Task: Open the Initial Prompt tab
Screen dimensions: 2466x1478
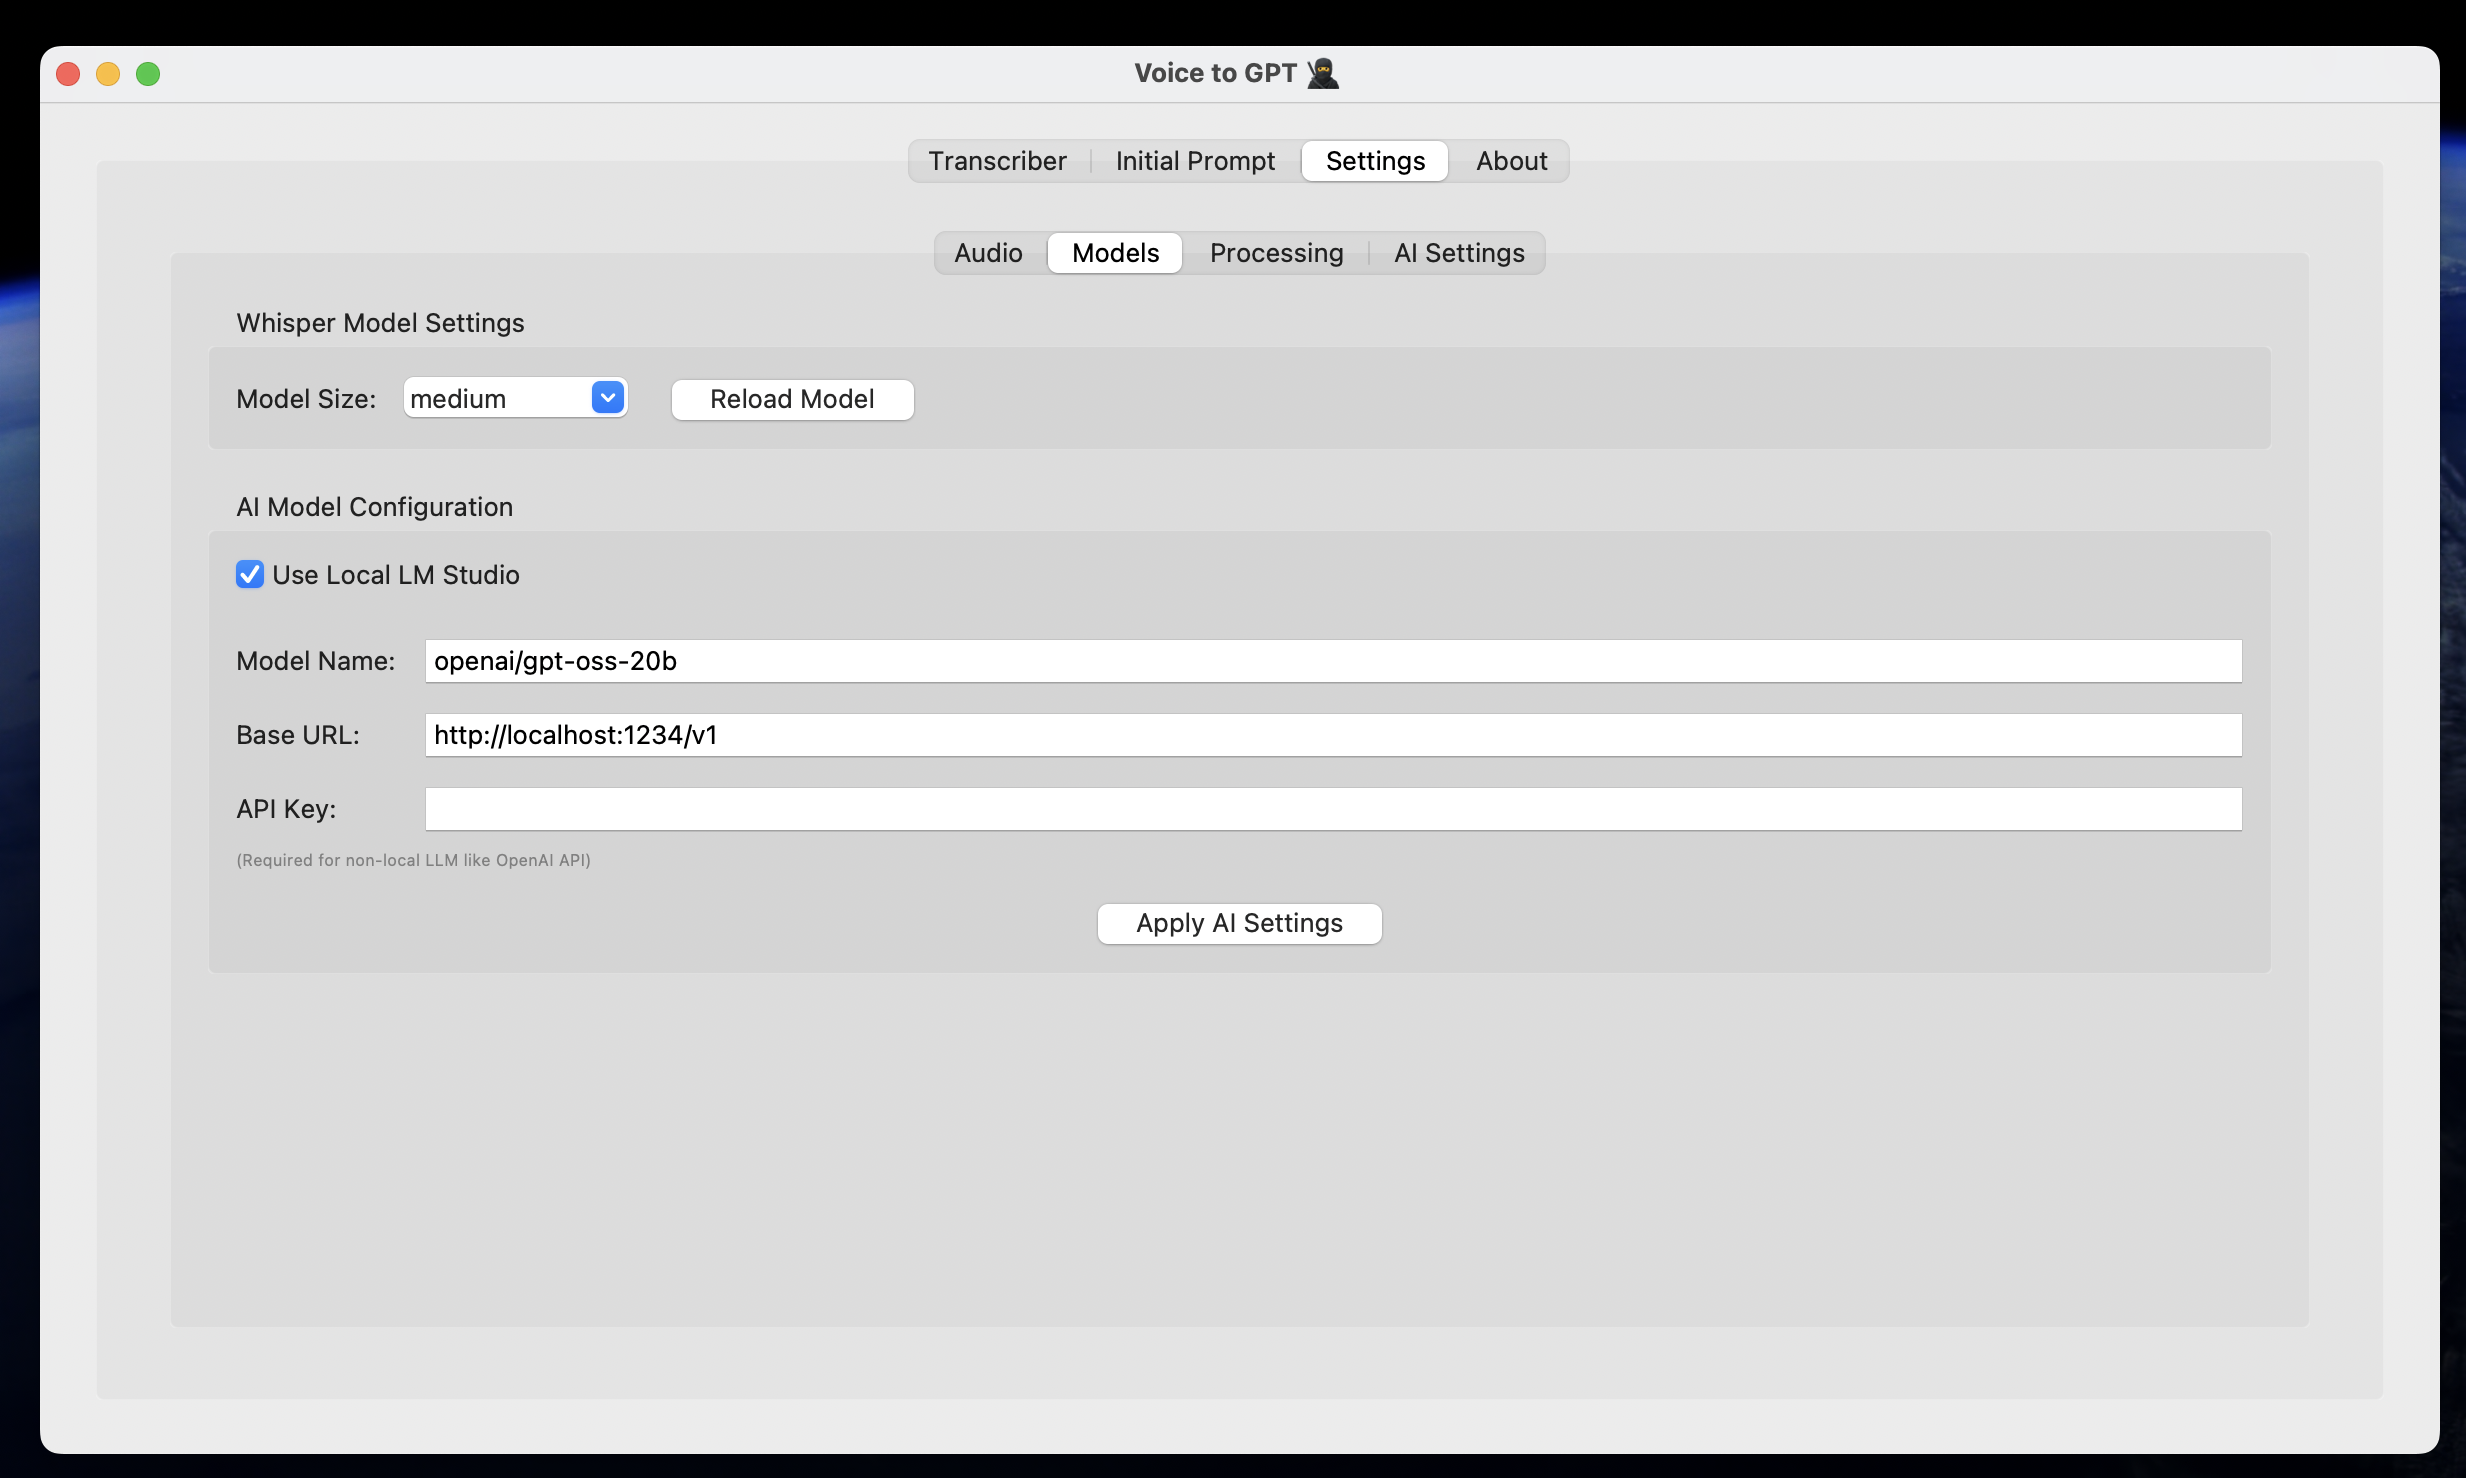Action: 1194,160
